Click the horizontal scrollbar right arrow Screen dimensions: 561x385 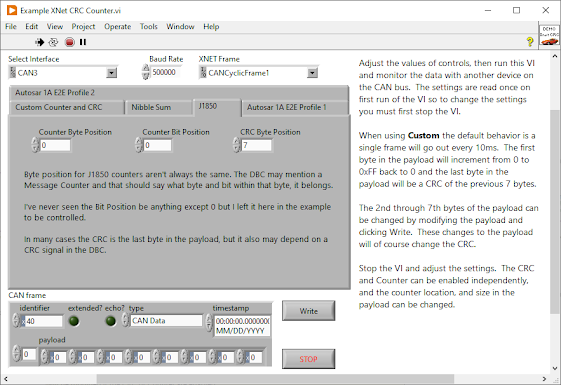point(544,379)
